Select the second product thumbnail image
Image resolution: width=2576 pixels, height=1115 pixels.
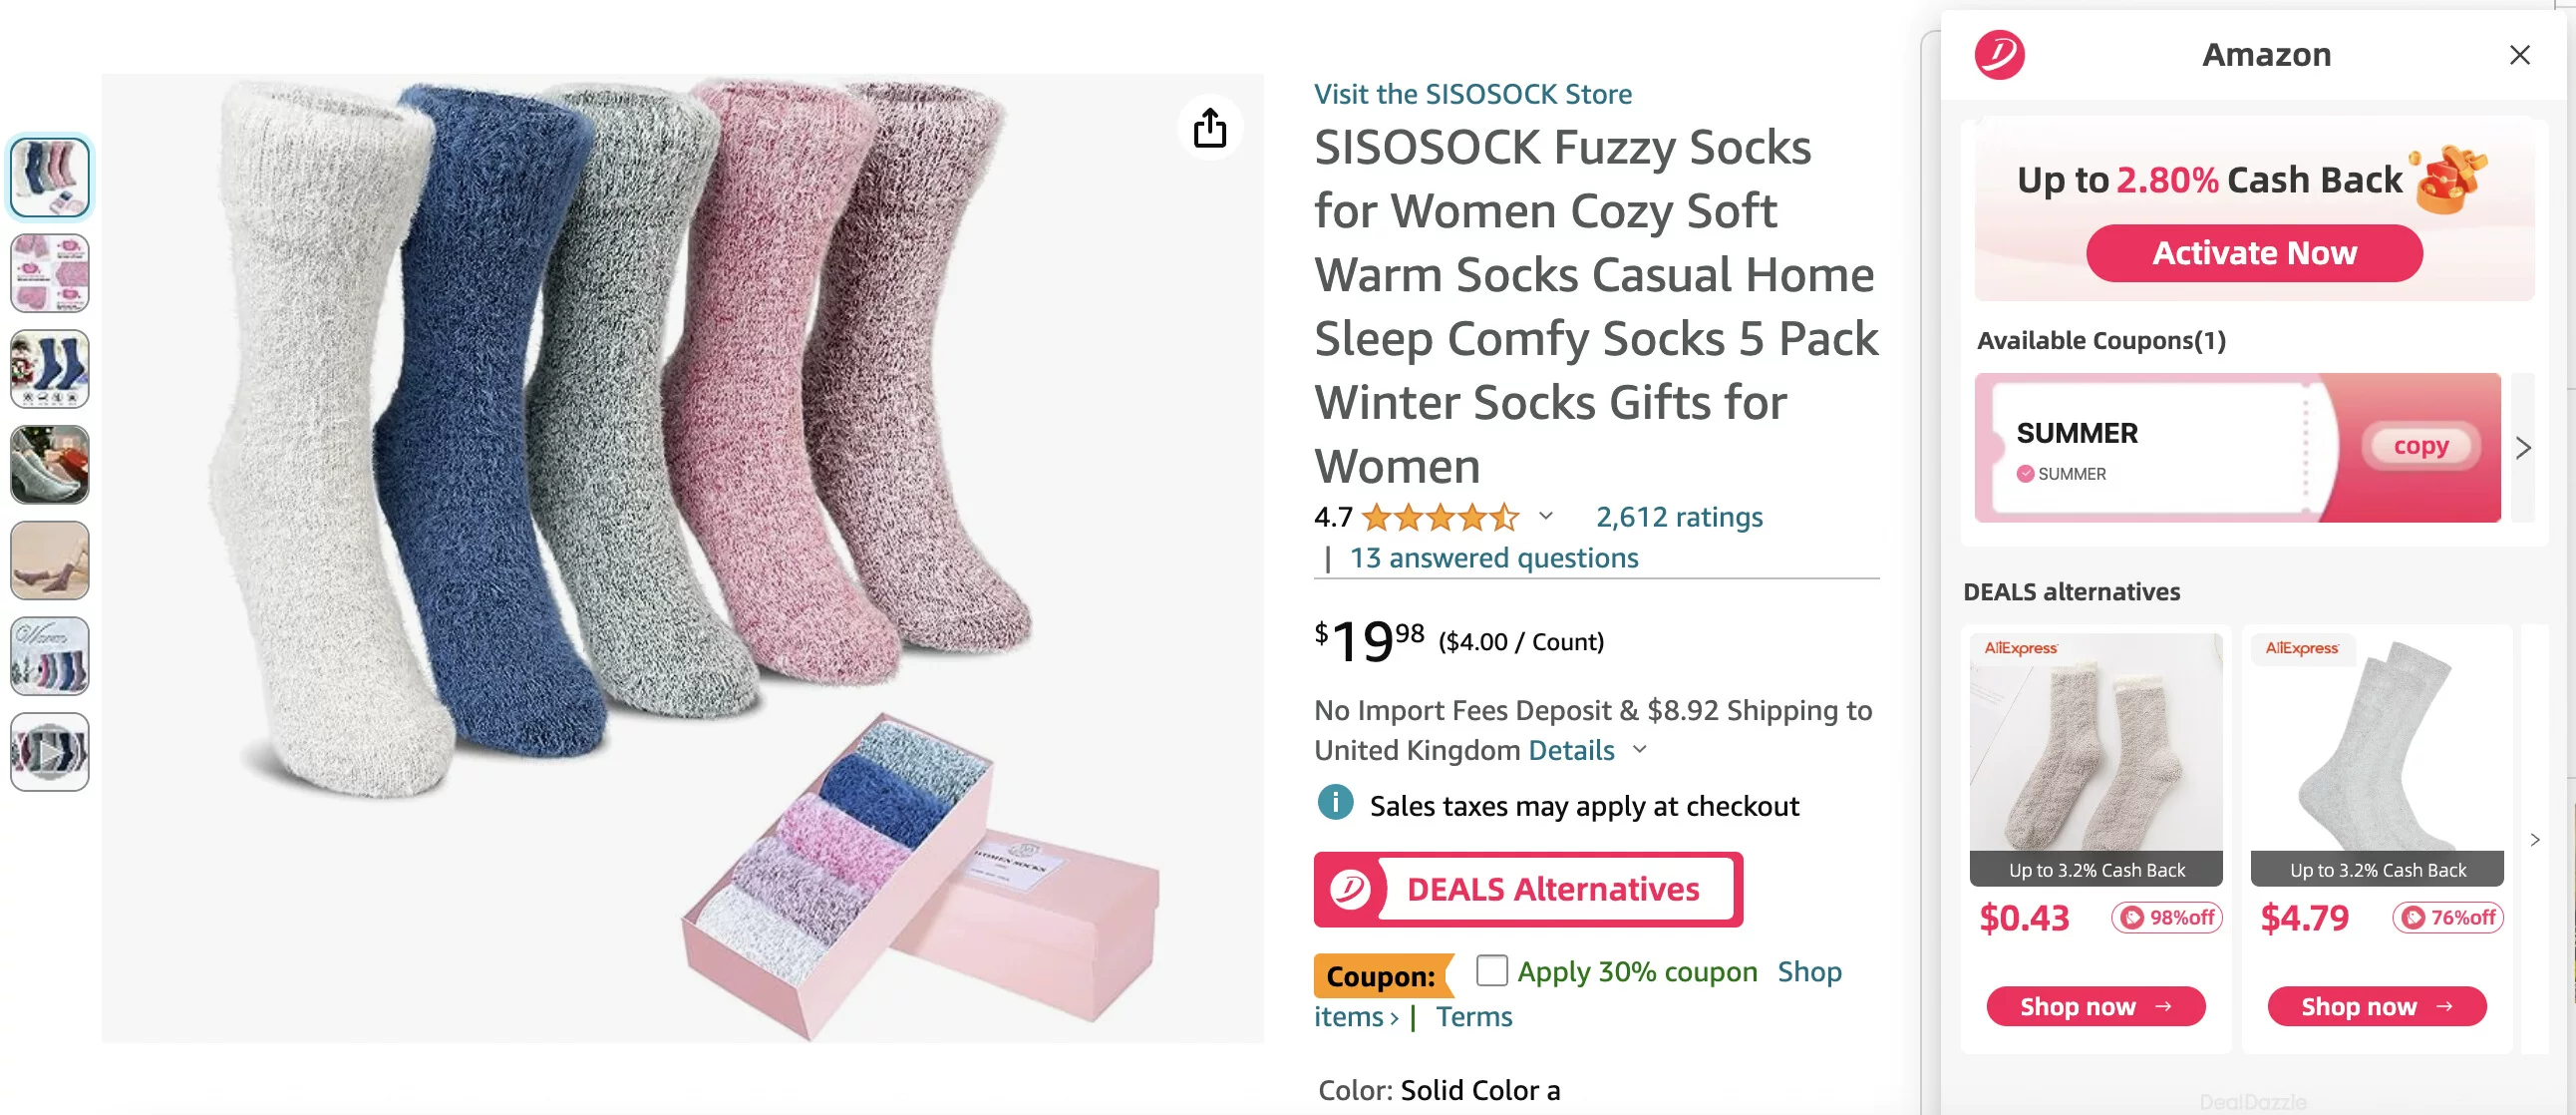[x=49, y=273]
